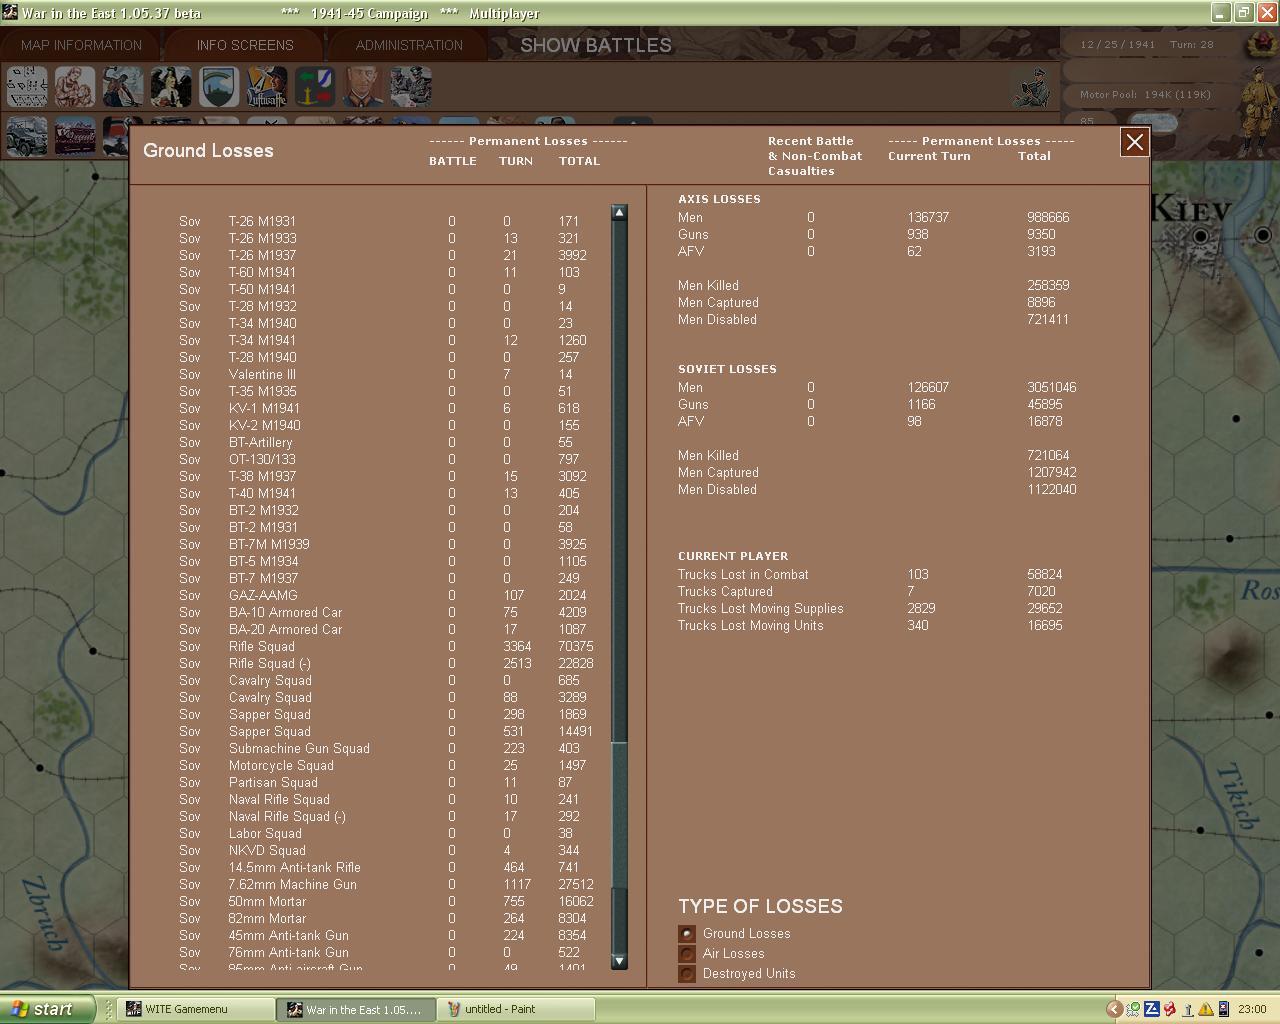Open the order of battle symbols icon

(26, 87)
